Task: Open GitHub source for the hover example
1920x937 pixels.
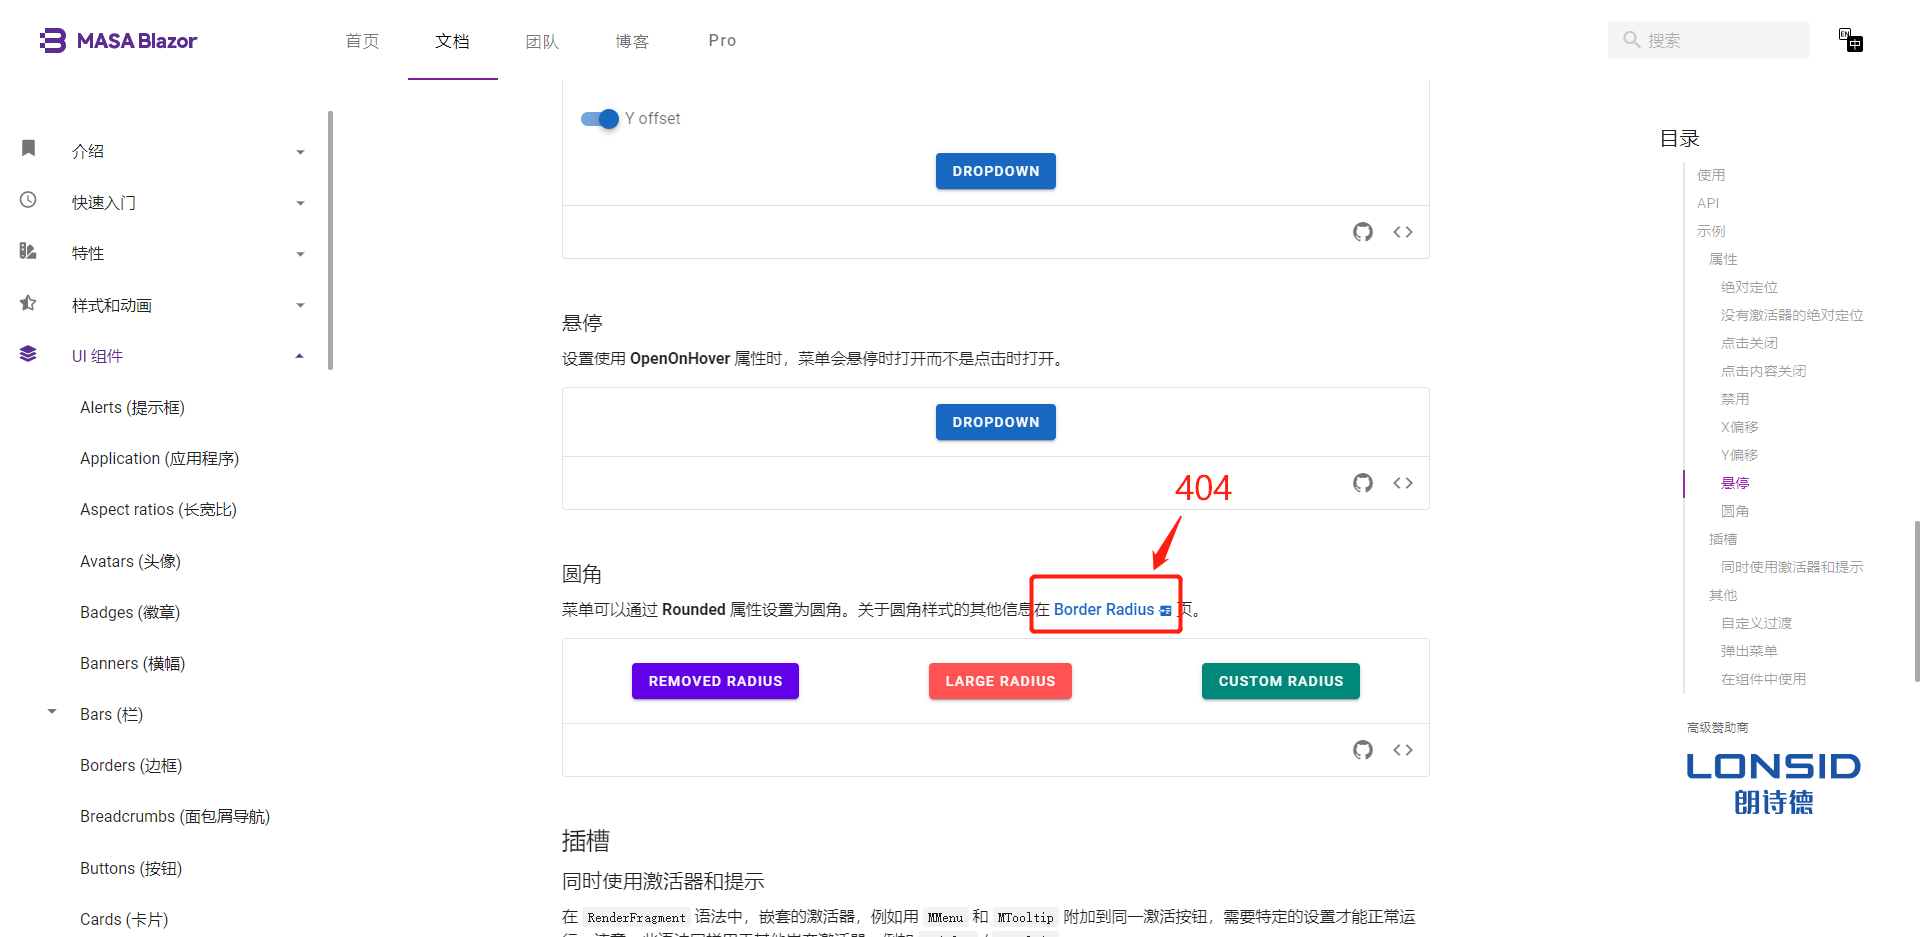Action: click(x=1363, y=483)
